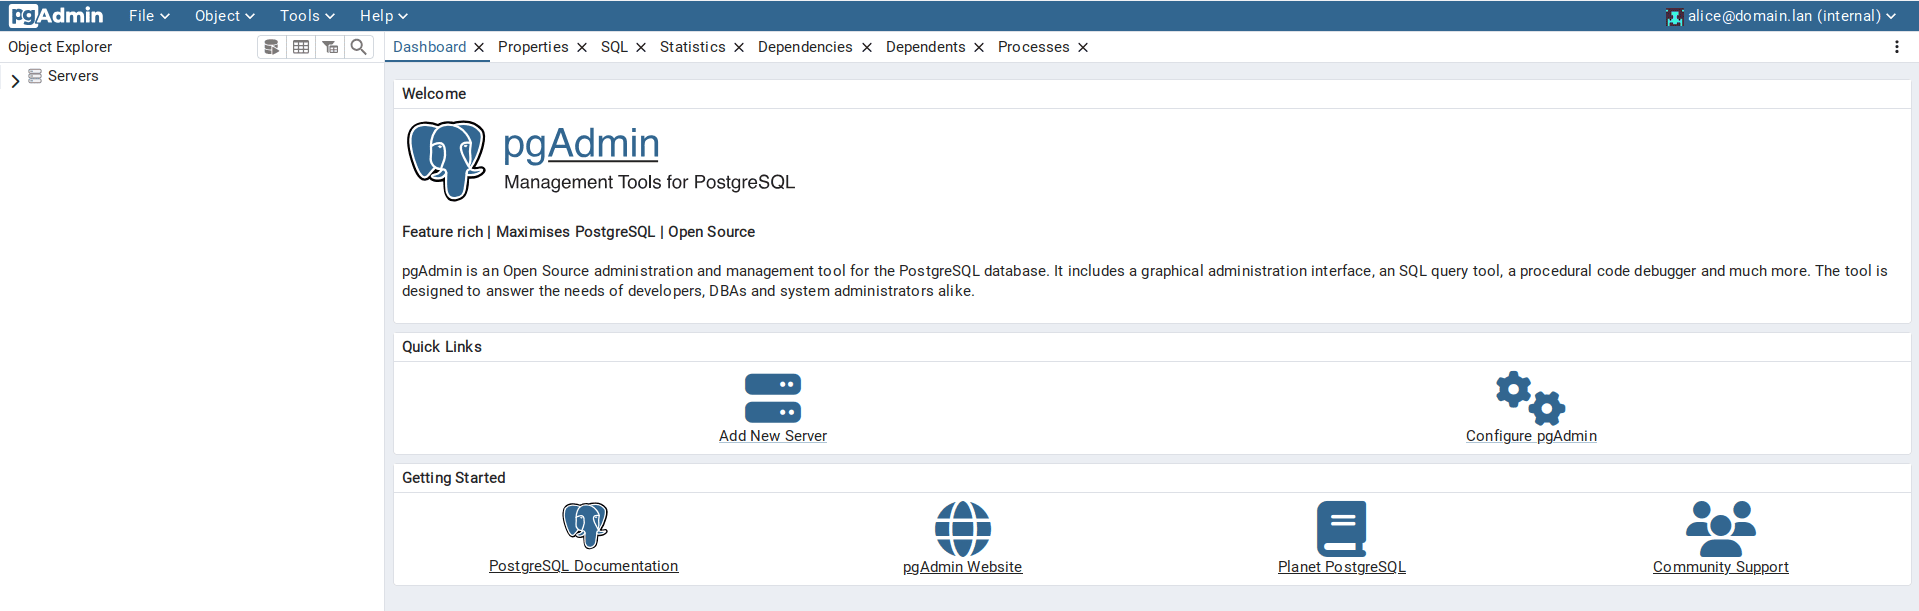Open the Help menu
1919x611 pixels.
coord(384,16)
